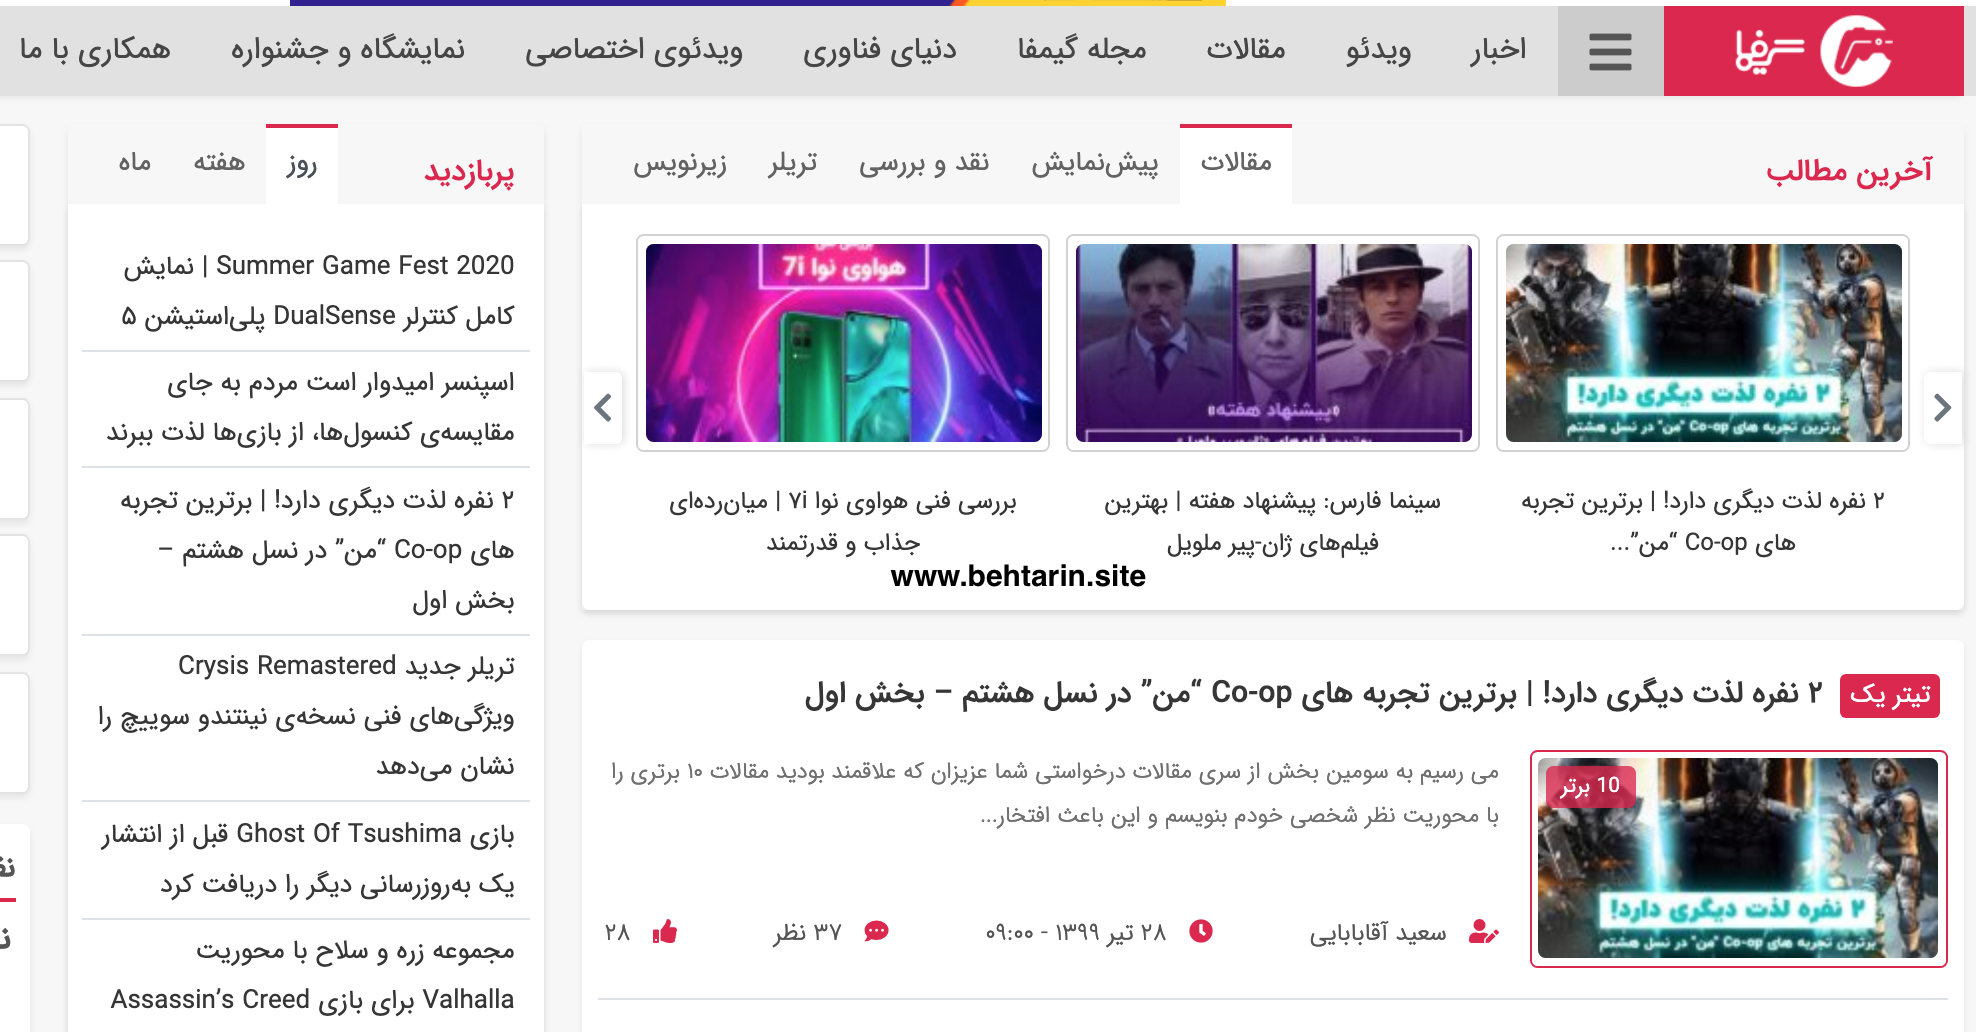1976x1032 pixels.
Task: Click the ۲۸ likes count
Action: coord(617,932)
